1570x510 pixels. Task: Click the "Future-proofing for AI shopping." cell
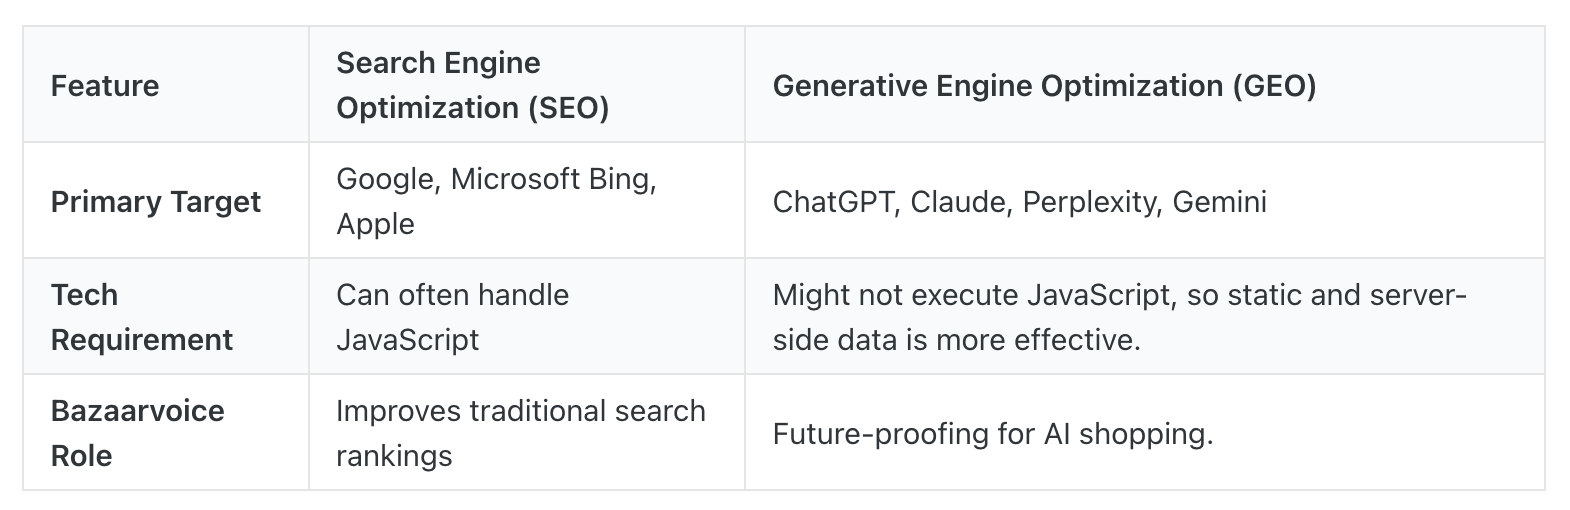(992, 434)
